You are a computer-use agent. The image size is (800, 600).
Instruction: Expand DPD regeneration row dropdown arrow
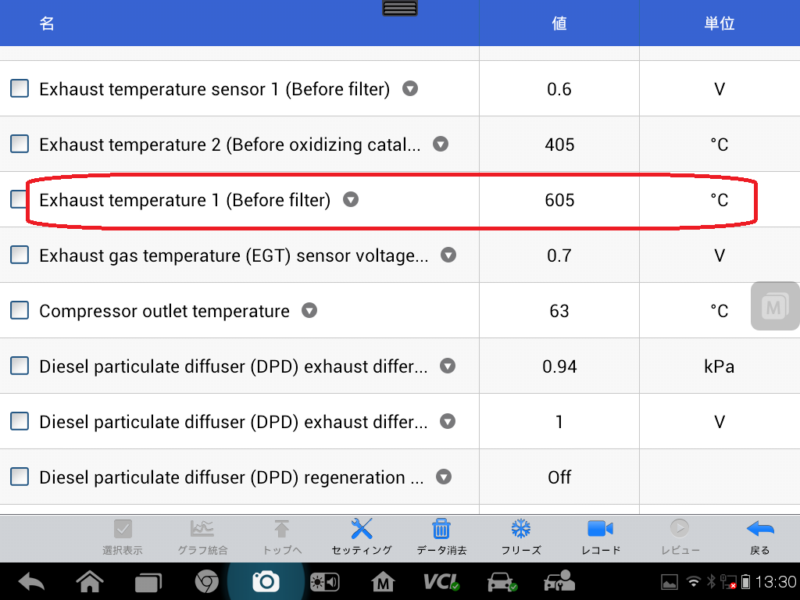tap(444, 477)
